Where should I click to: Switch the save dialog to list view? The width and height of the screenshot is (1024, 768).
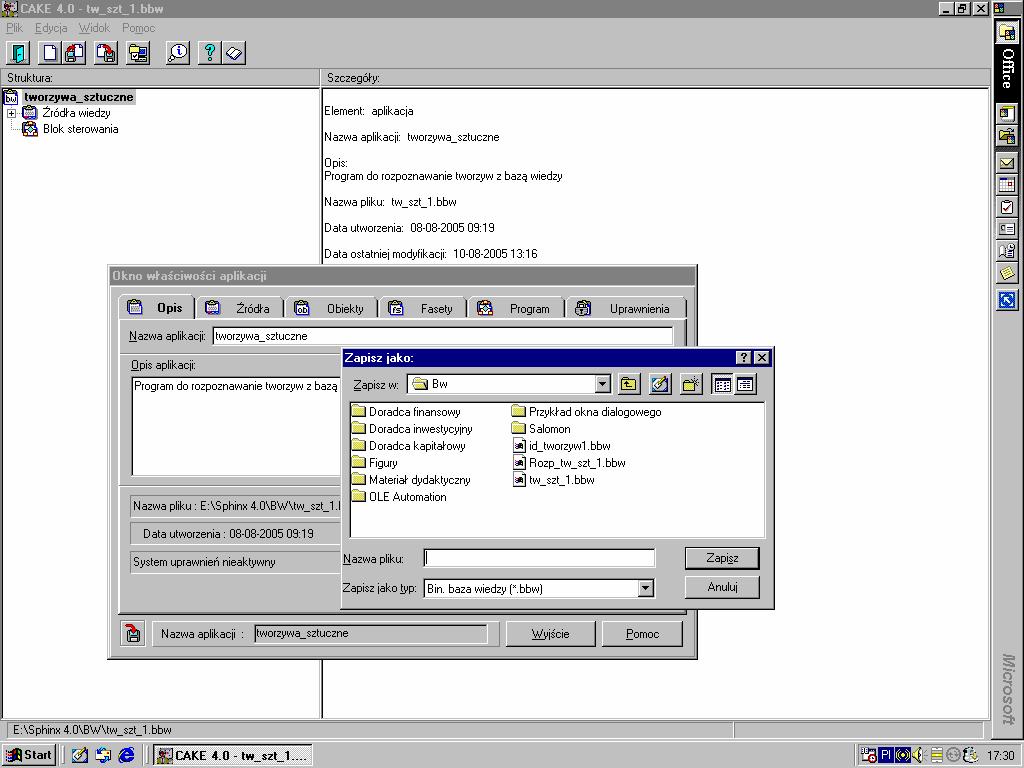click(x=722, y=384)
